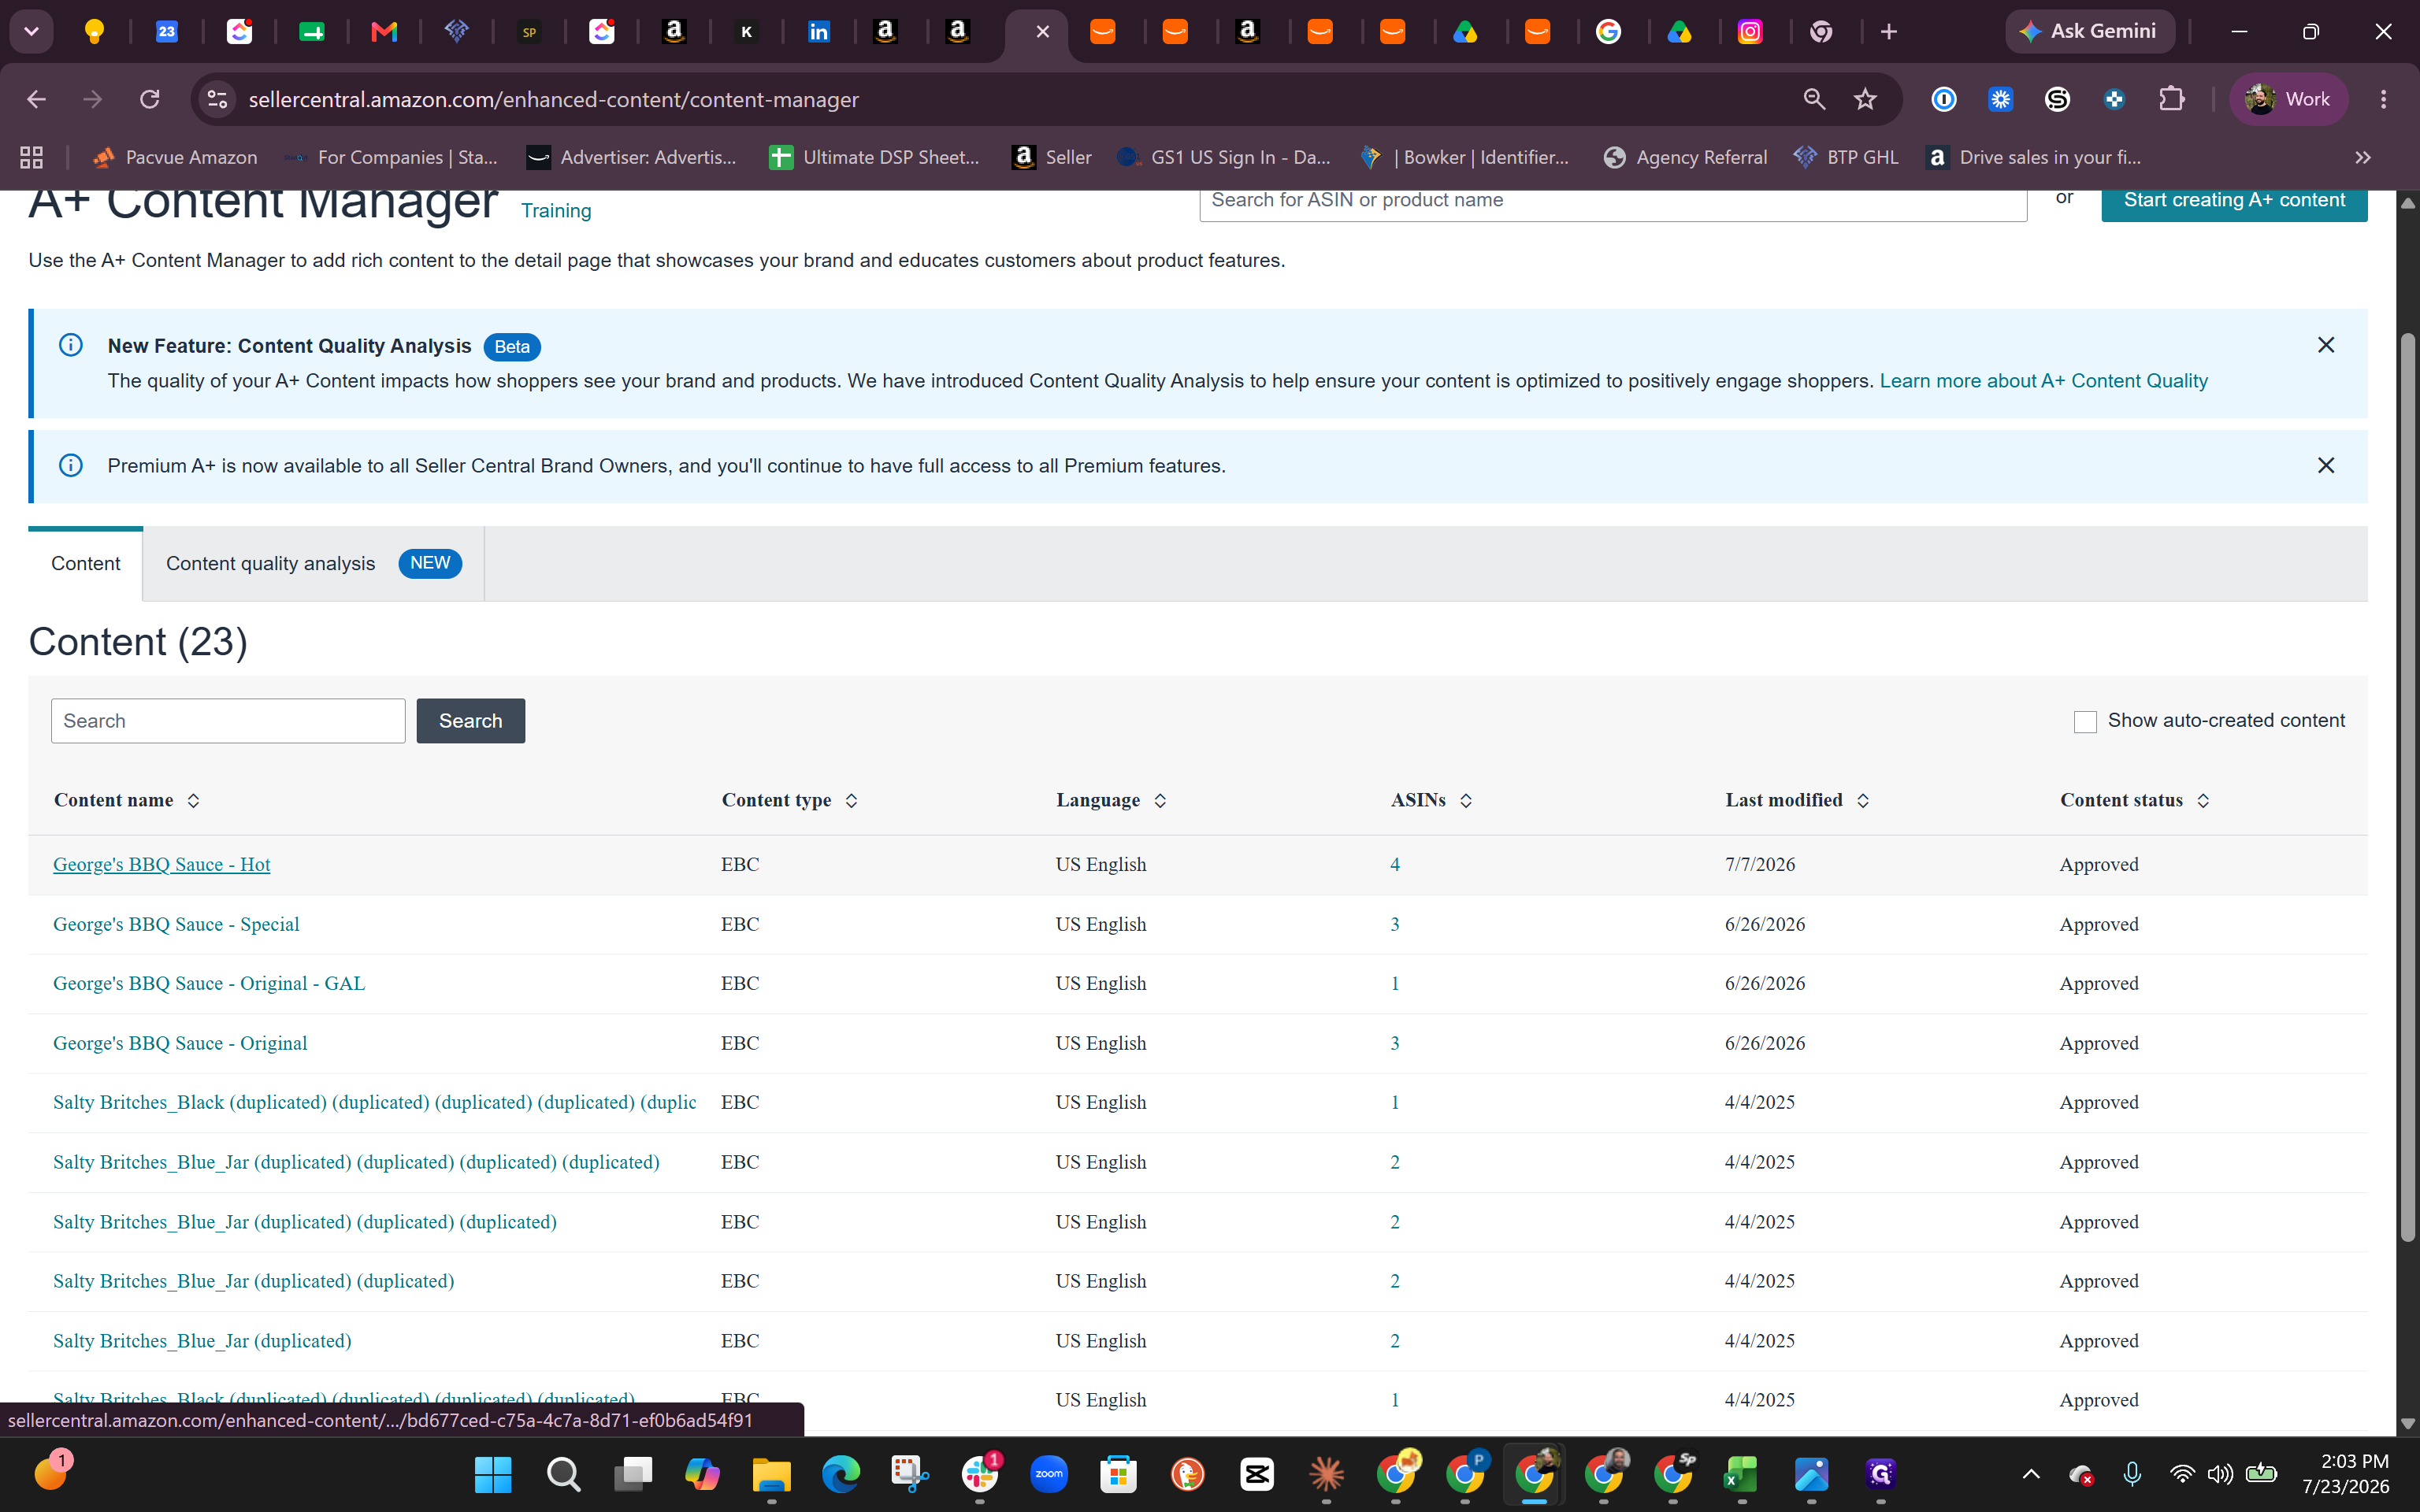Open a new browser tab
The image size is (2420, 1512).
pyautogui.click(x=1888, y=32)
